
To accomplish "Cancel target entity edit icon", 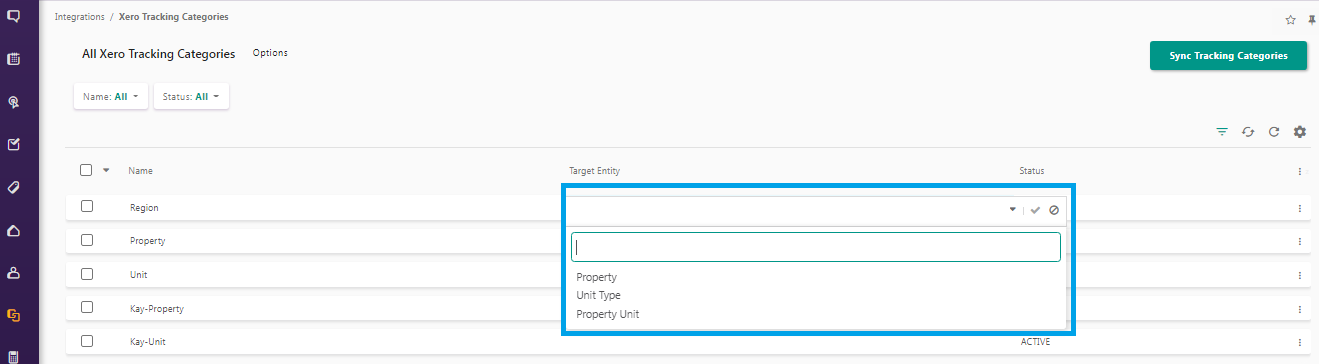I will coord(1054,210).
